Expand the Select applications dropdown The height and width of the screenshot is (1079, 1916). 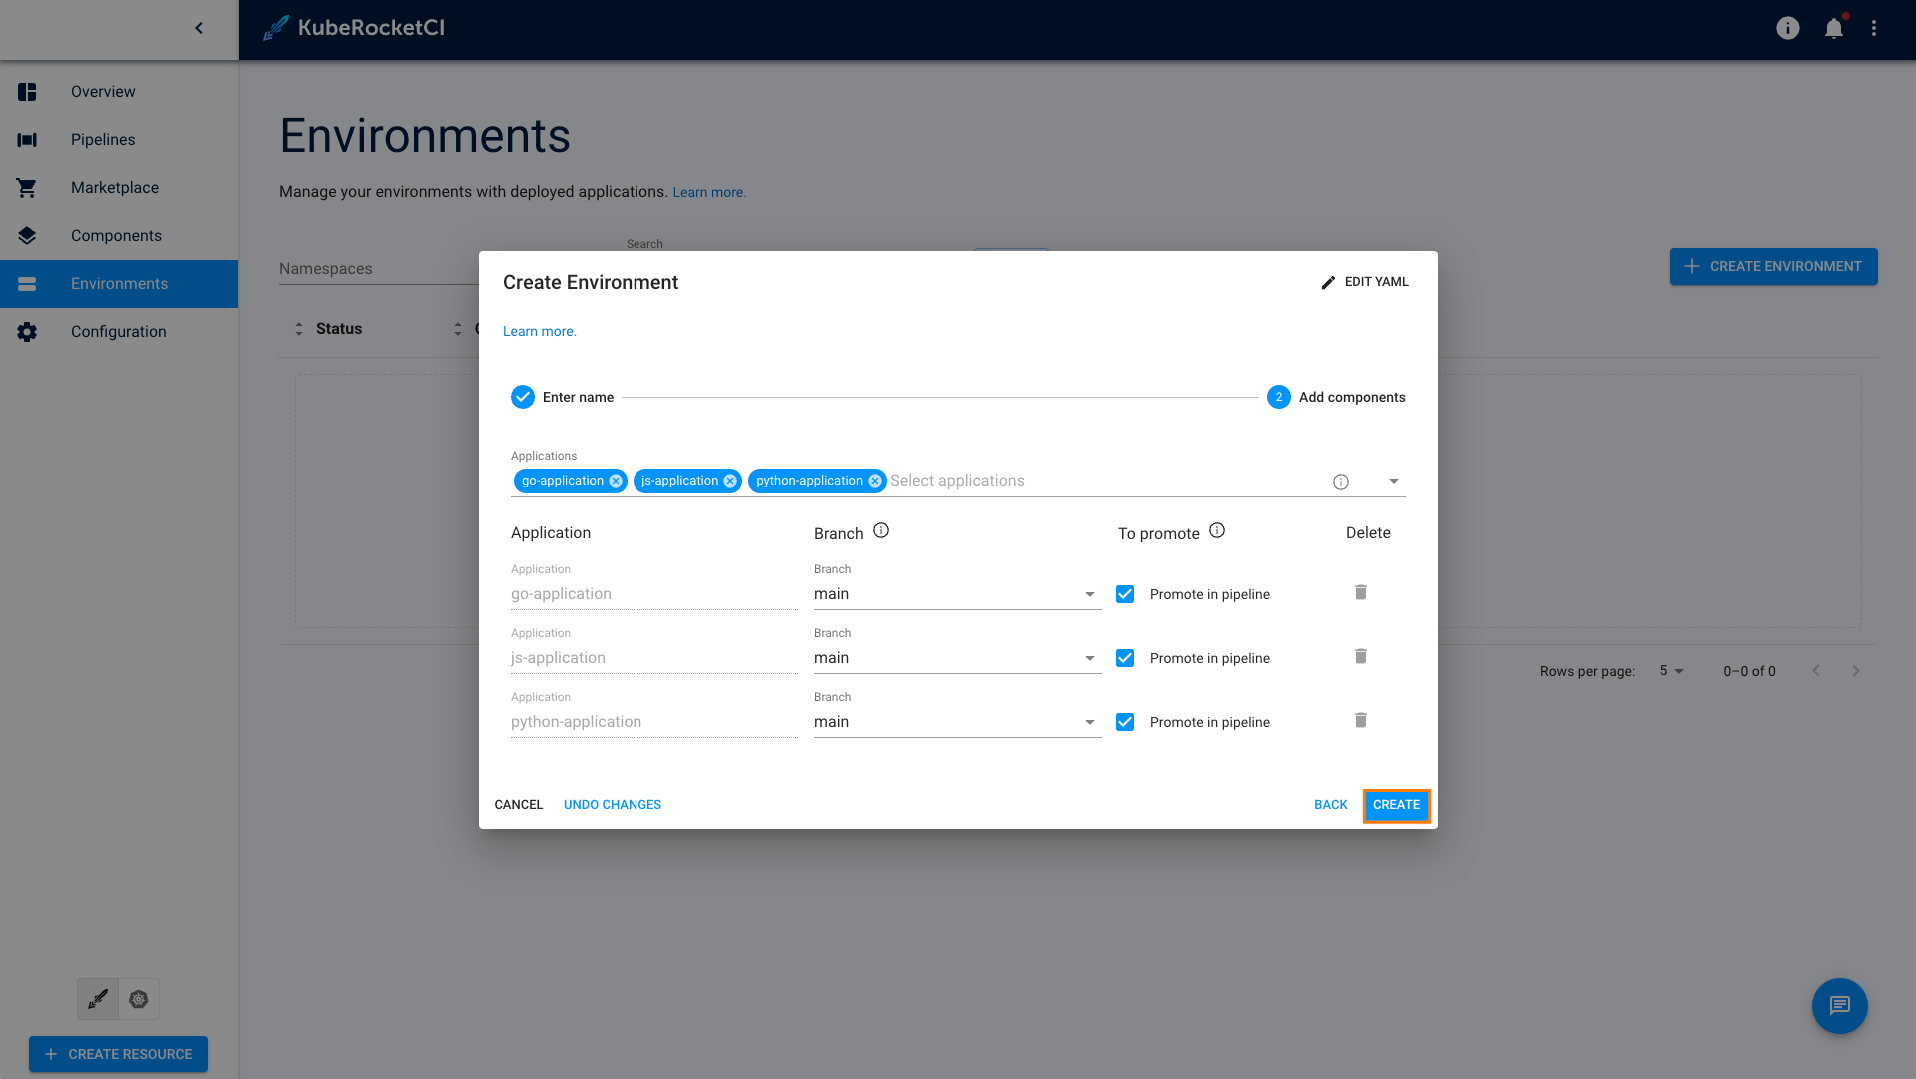1393,480
